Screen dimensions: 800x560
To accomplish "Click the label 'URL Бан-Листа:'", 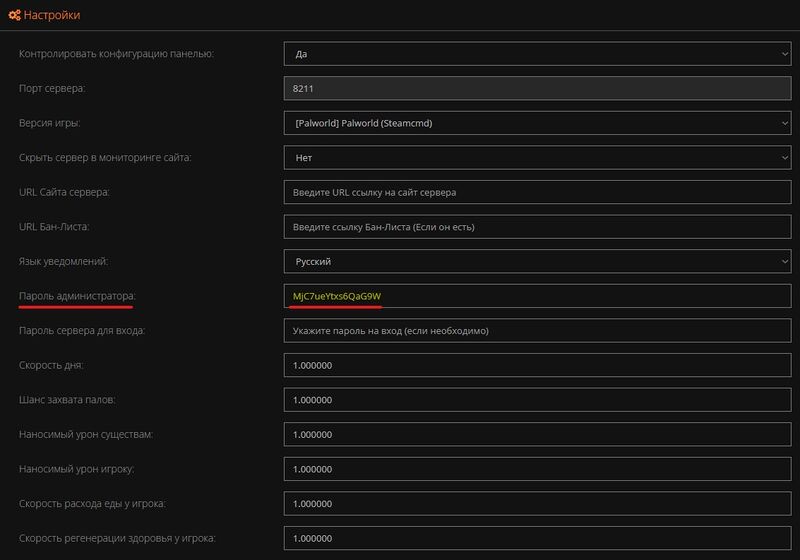I will coord(54,227).
